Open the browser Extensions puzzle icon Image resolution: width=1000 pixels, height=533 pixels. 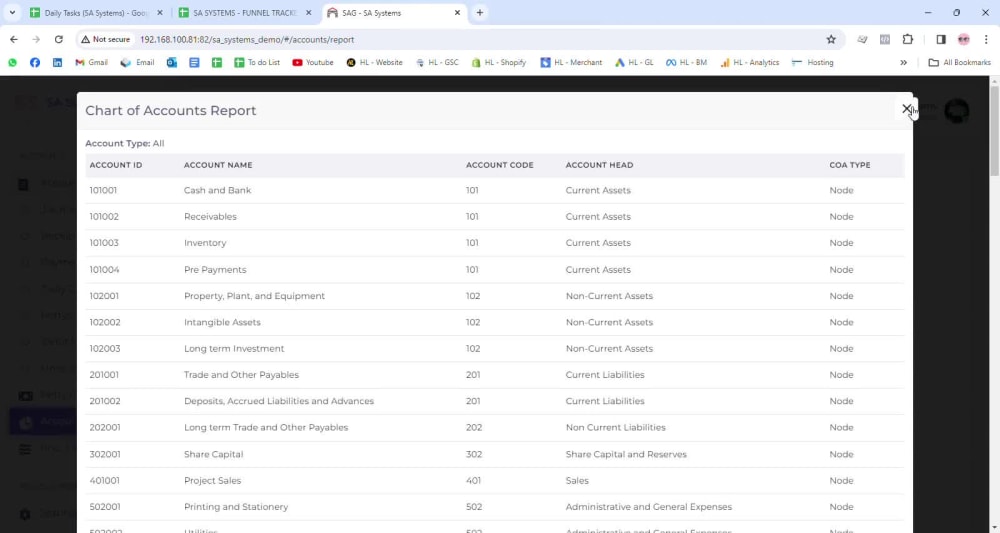(908, 40)
